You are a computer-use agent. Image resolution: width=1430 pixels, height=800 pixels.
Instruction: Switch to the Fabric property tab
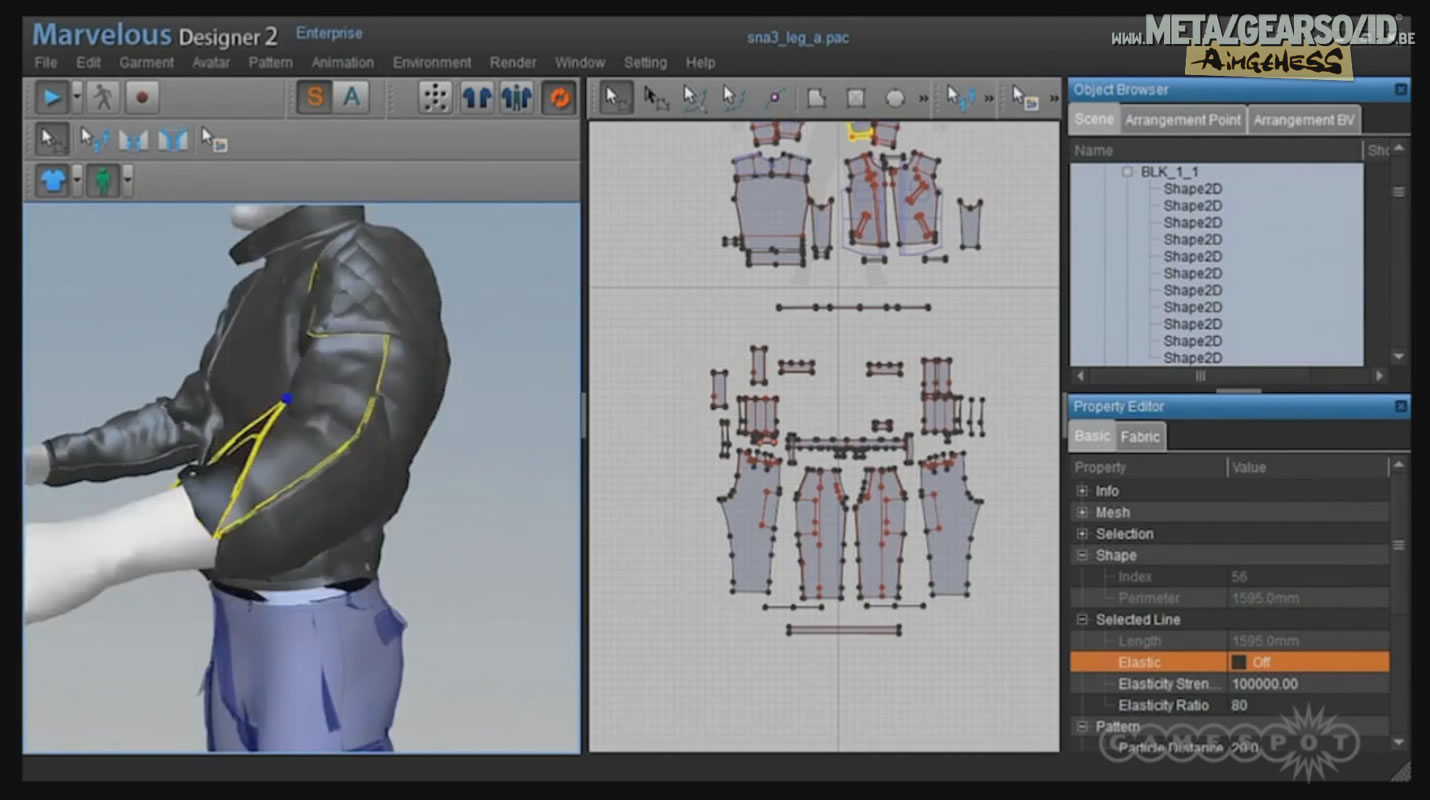pos(1140,436)
